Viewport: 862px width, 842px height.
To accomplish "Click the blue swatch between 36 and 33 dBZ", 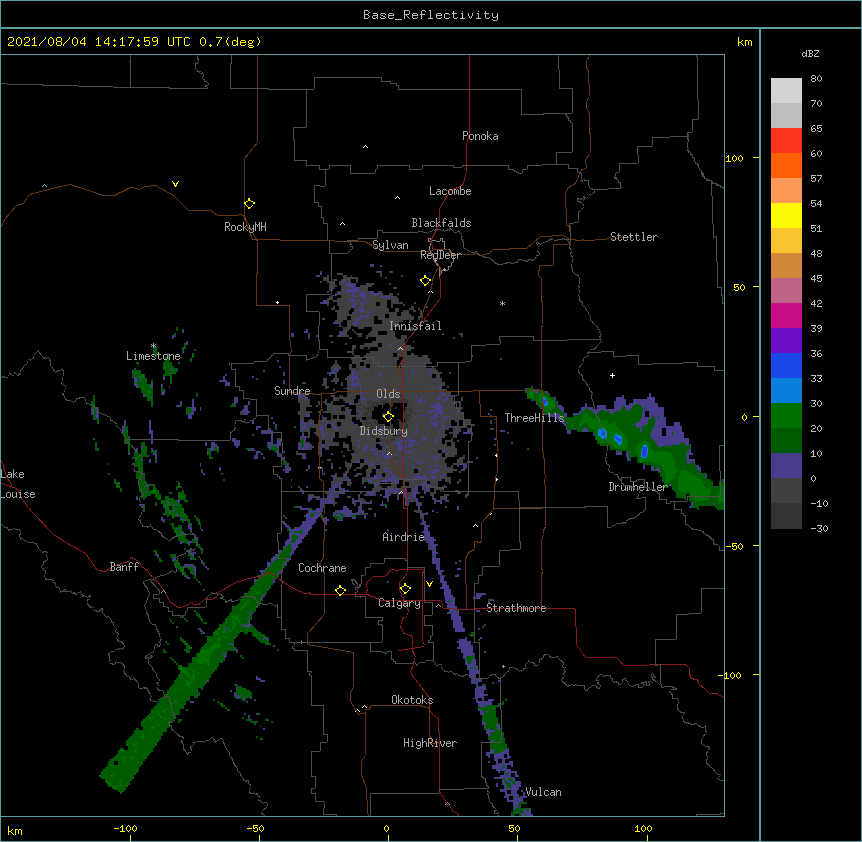I will click(786, 365).
